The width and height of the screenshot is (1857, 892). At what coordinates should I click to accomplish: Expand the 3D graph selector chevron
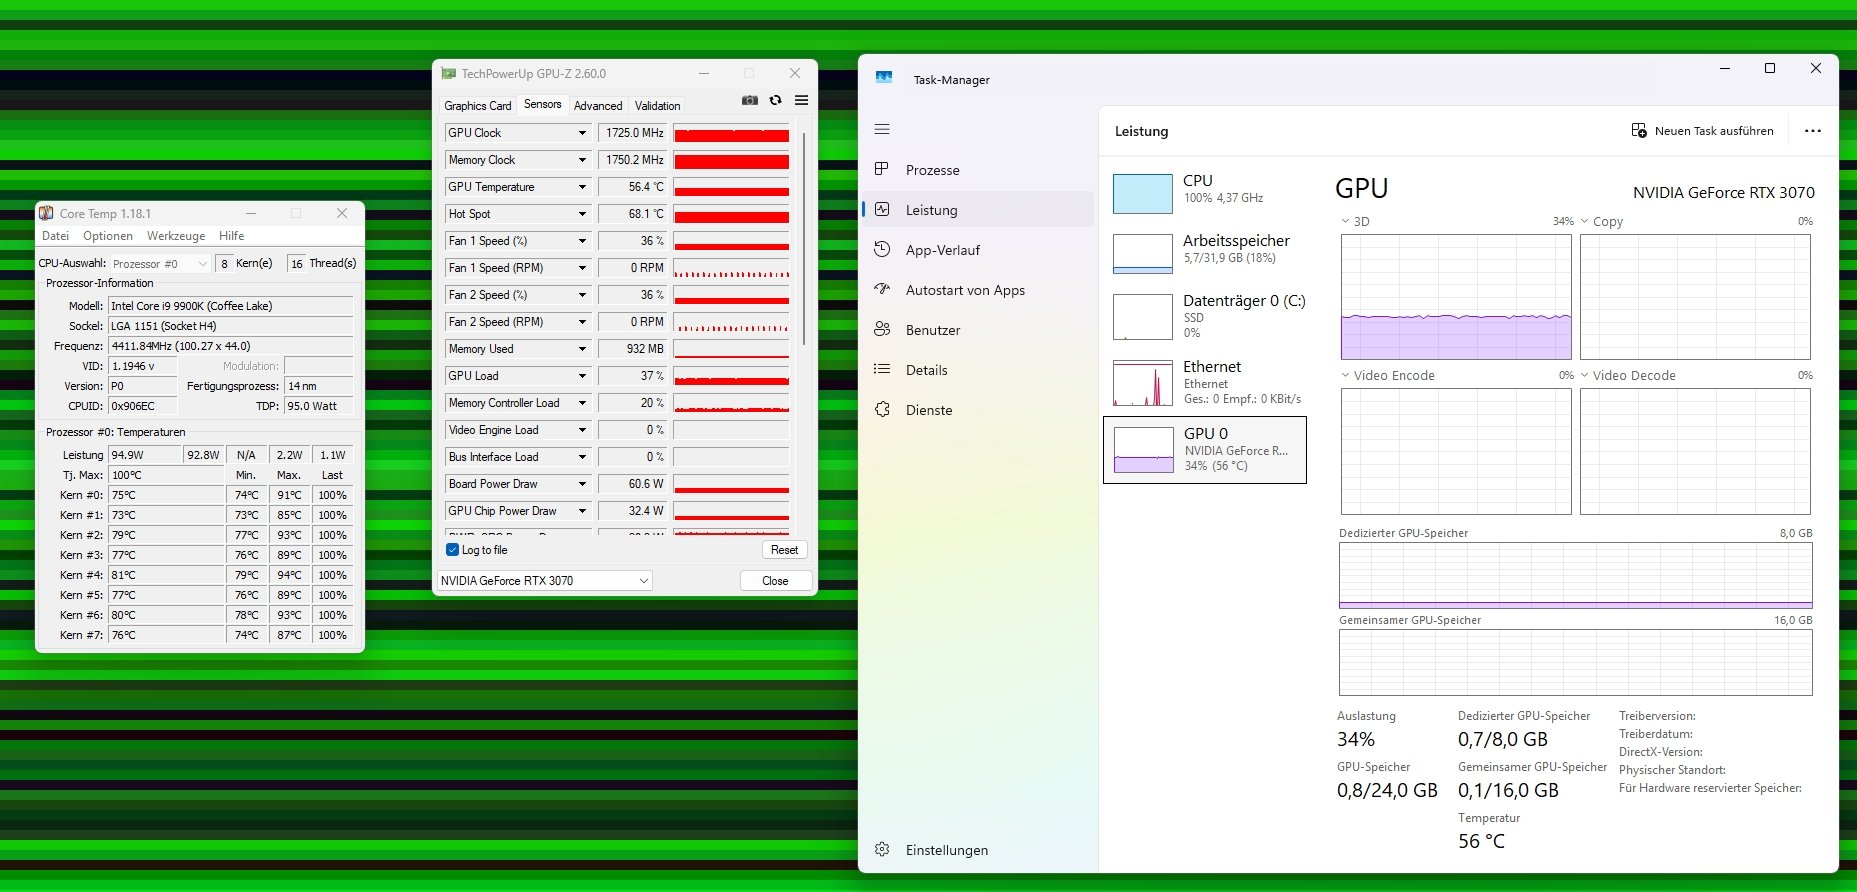[x=1345, y=221]
